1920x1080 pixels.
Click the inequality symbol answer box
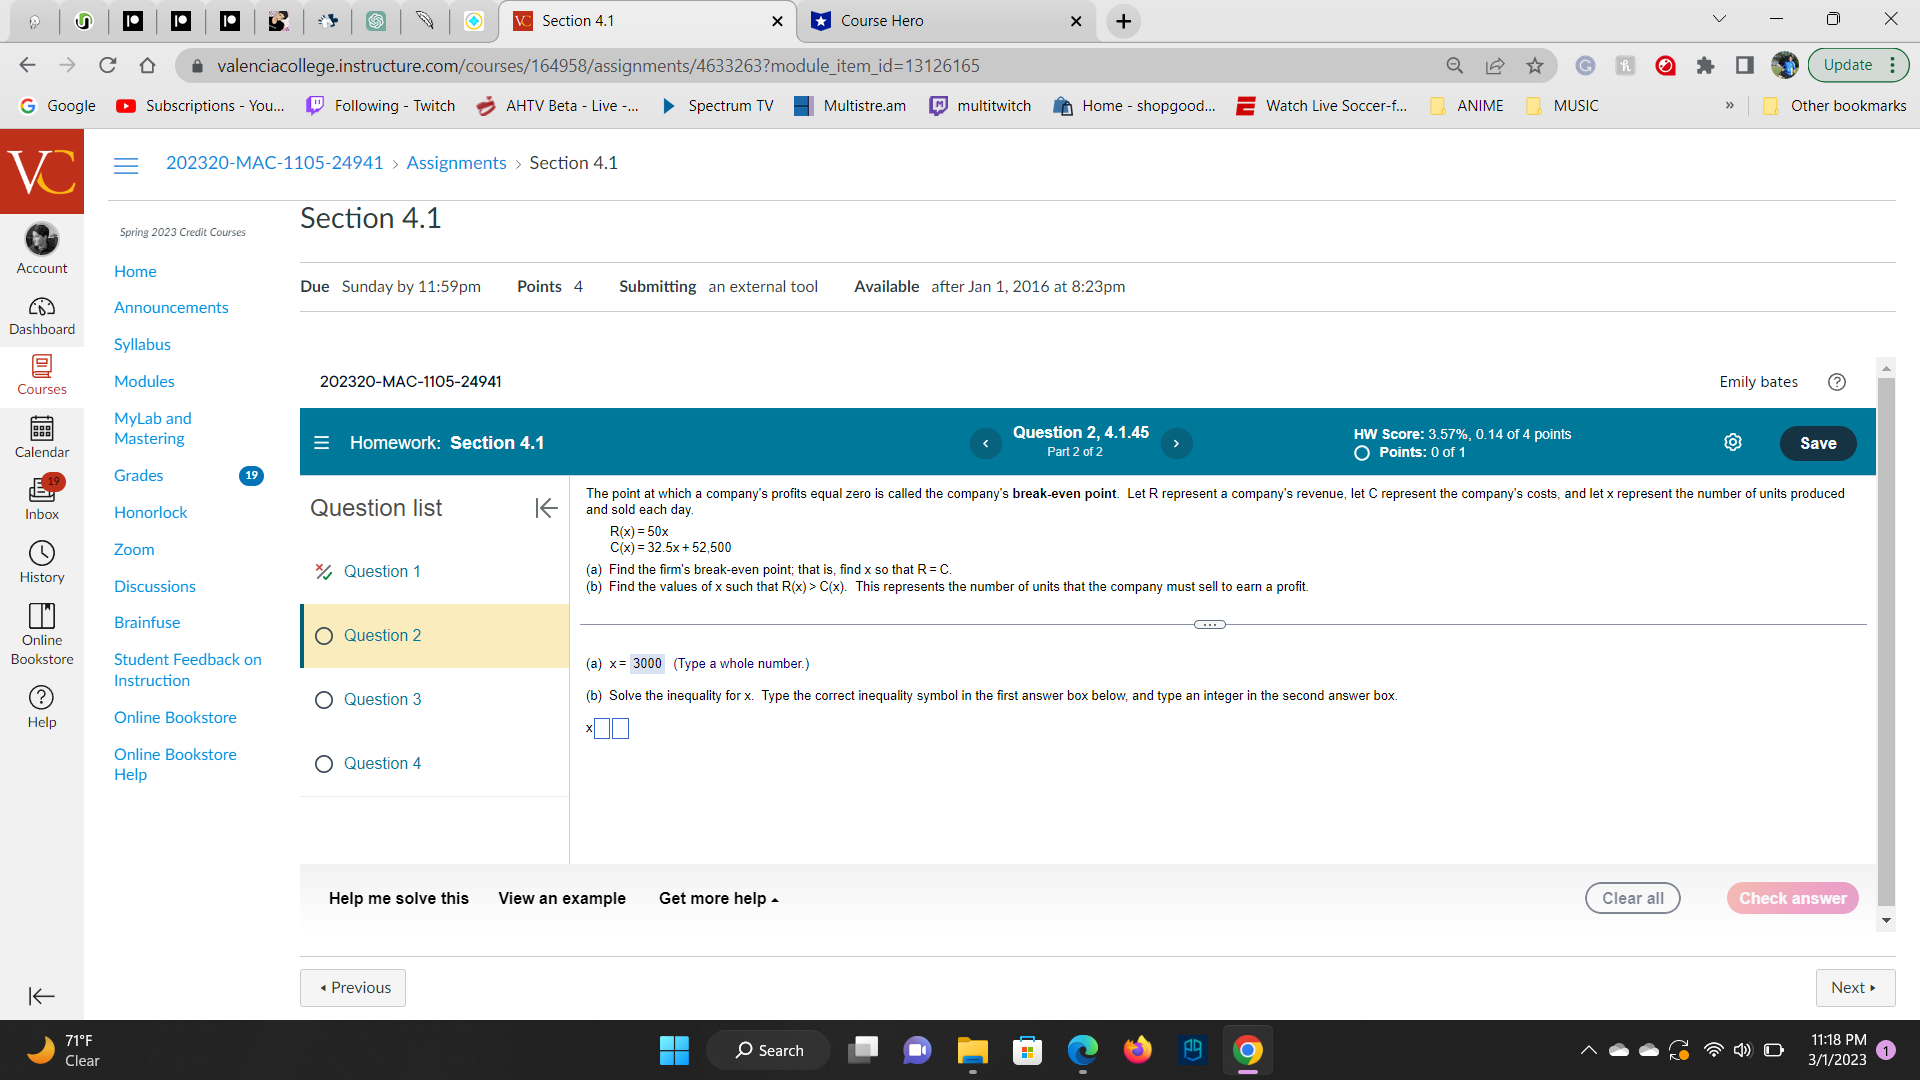602,729
